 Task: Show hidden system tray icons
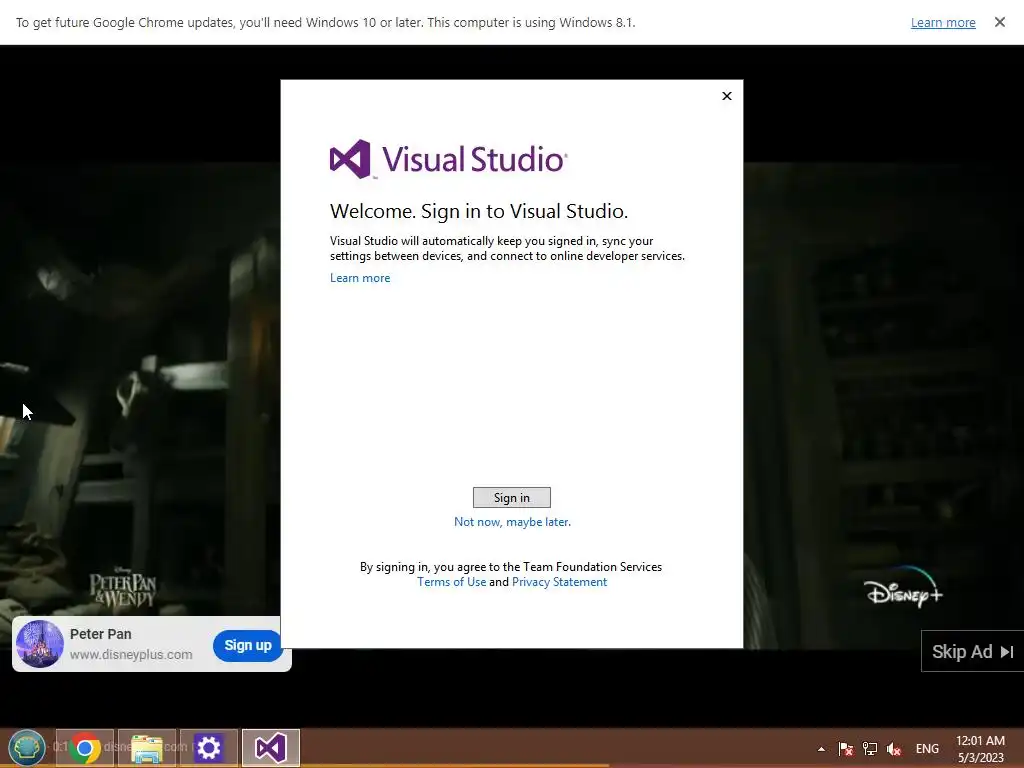pos(821,749)
